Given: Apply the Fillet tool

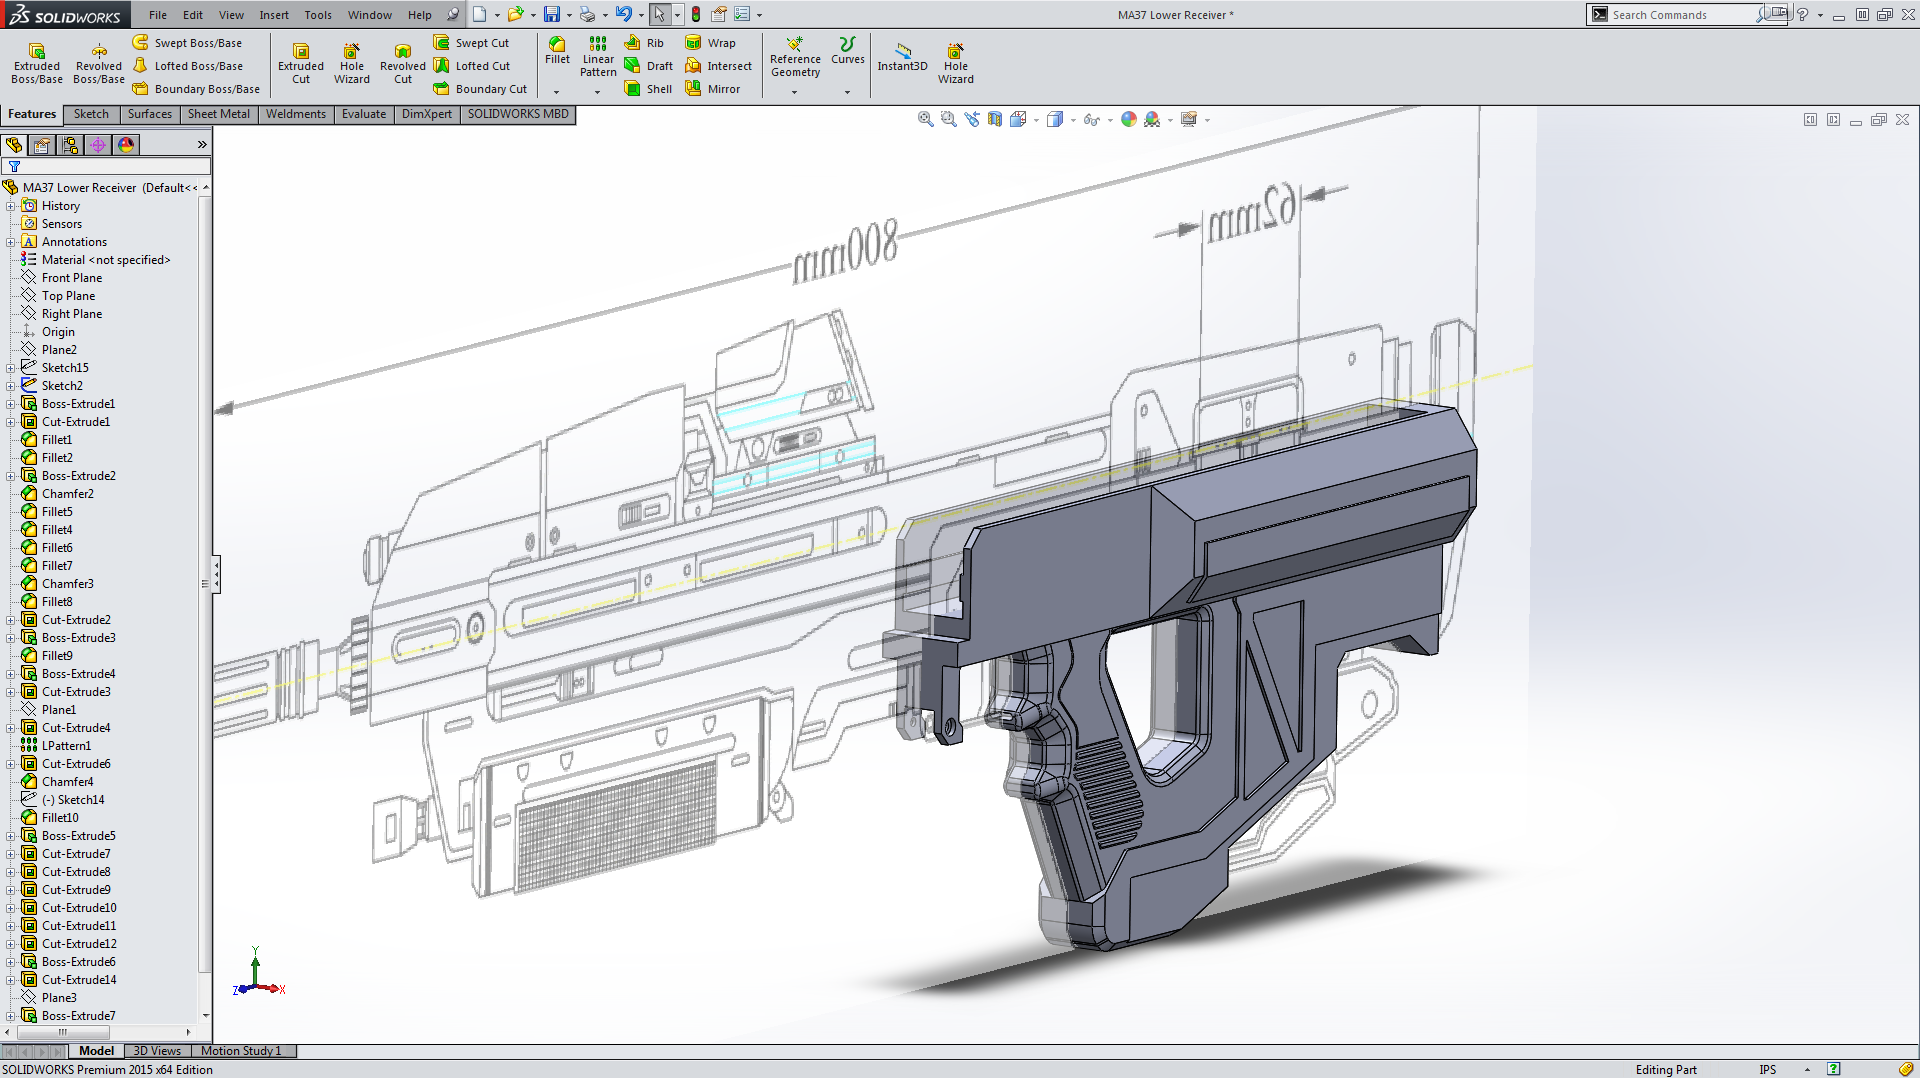Looking at the screenshot, I should (x=557, y=50).
